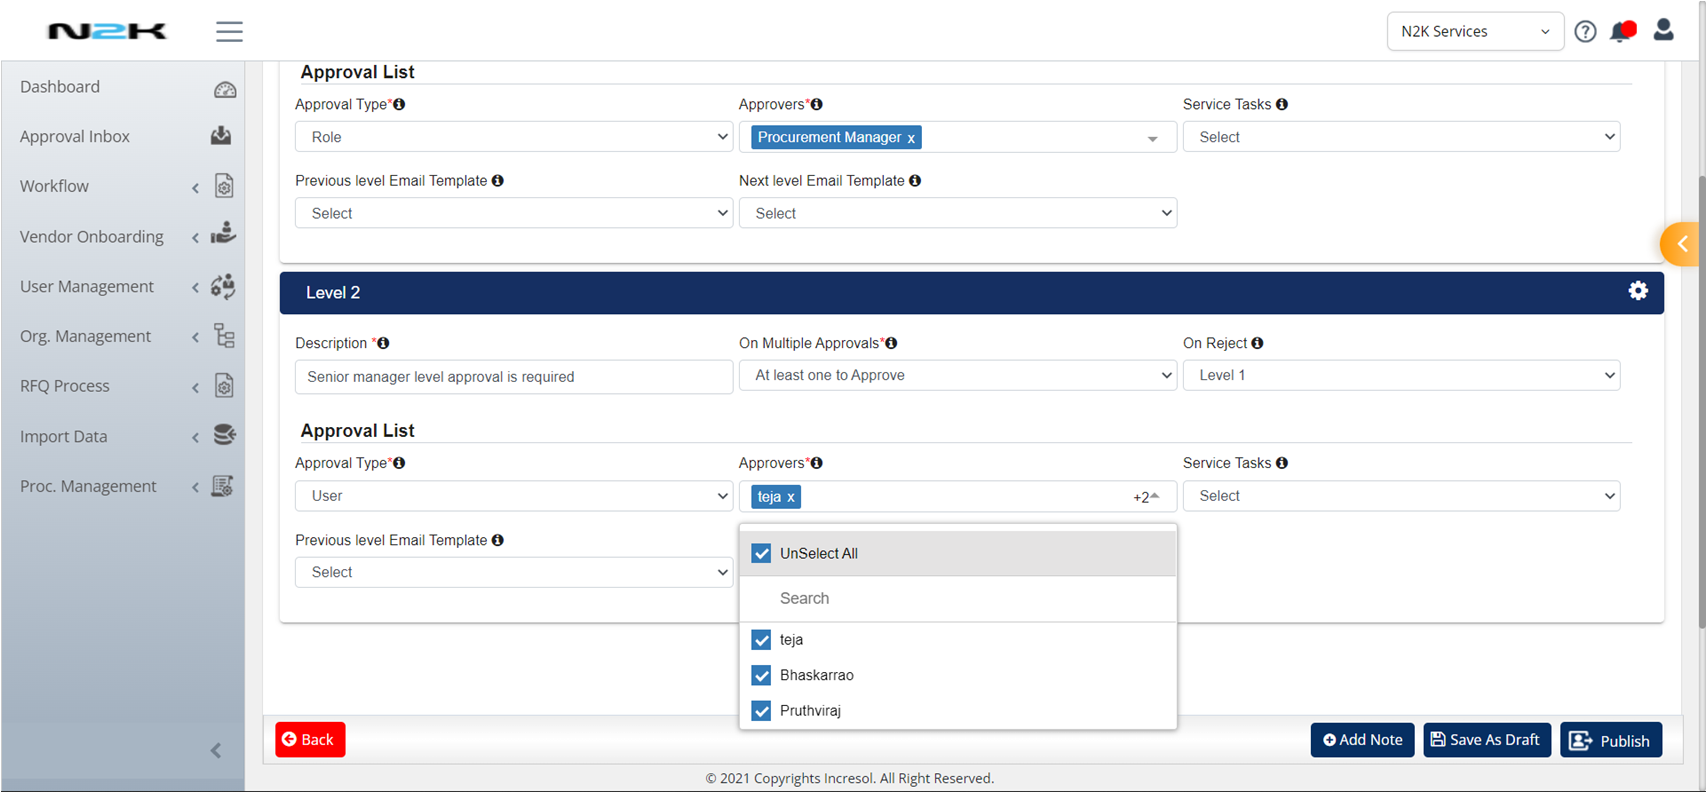Click the Level 2 Description input field
This screenshot has width=1707, height=793.
(514, 377)
